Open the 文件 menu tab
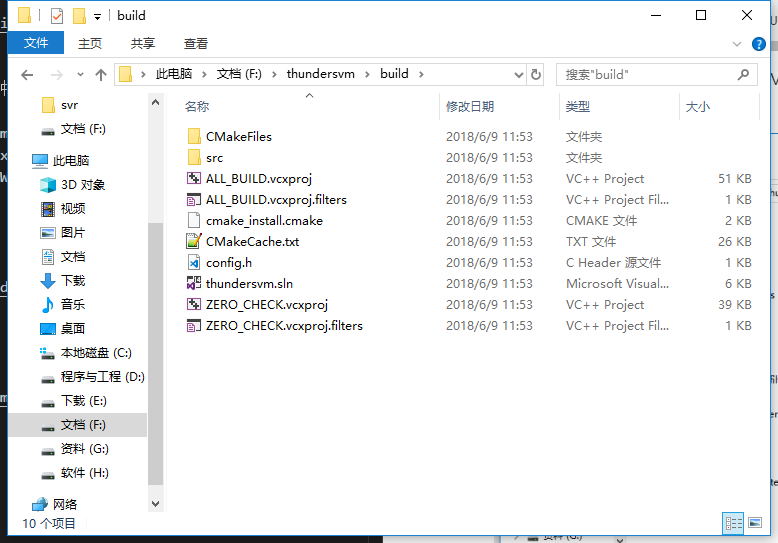This screenshot has width=778, height=543. pos(36,44)
